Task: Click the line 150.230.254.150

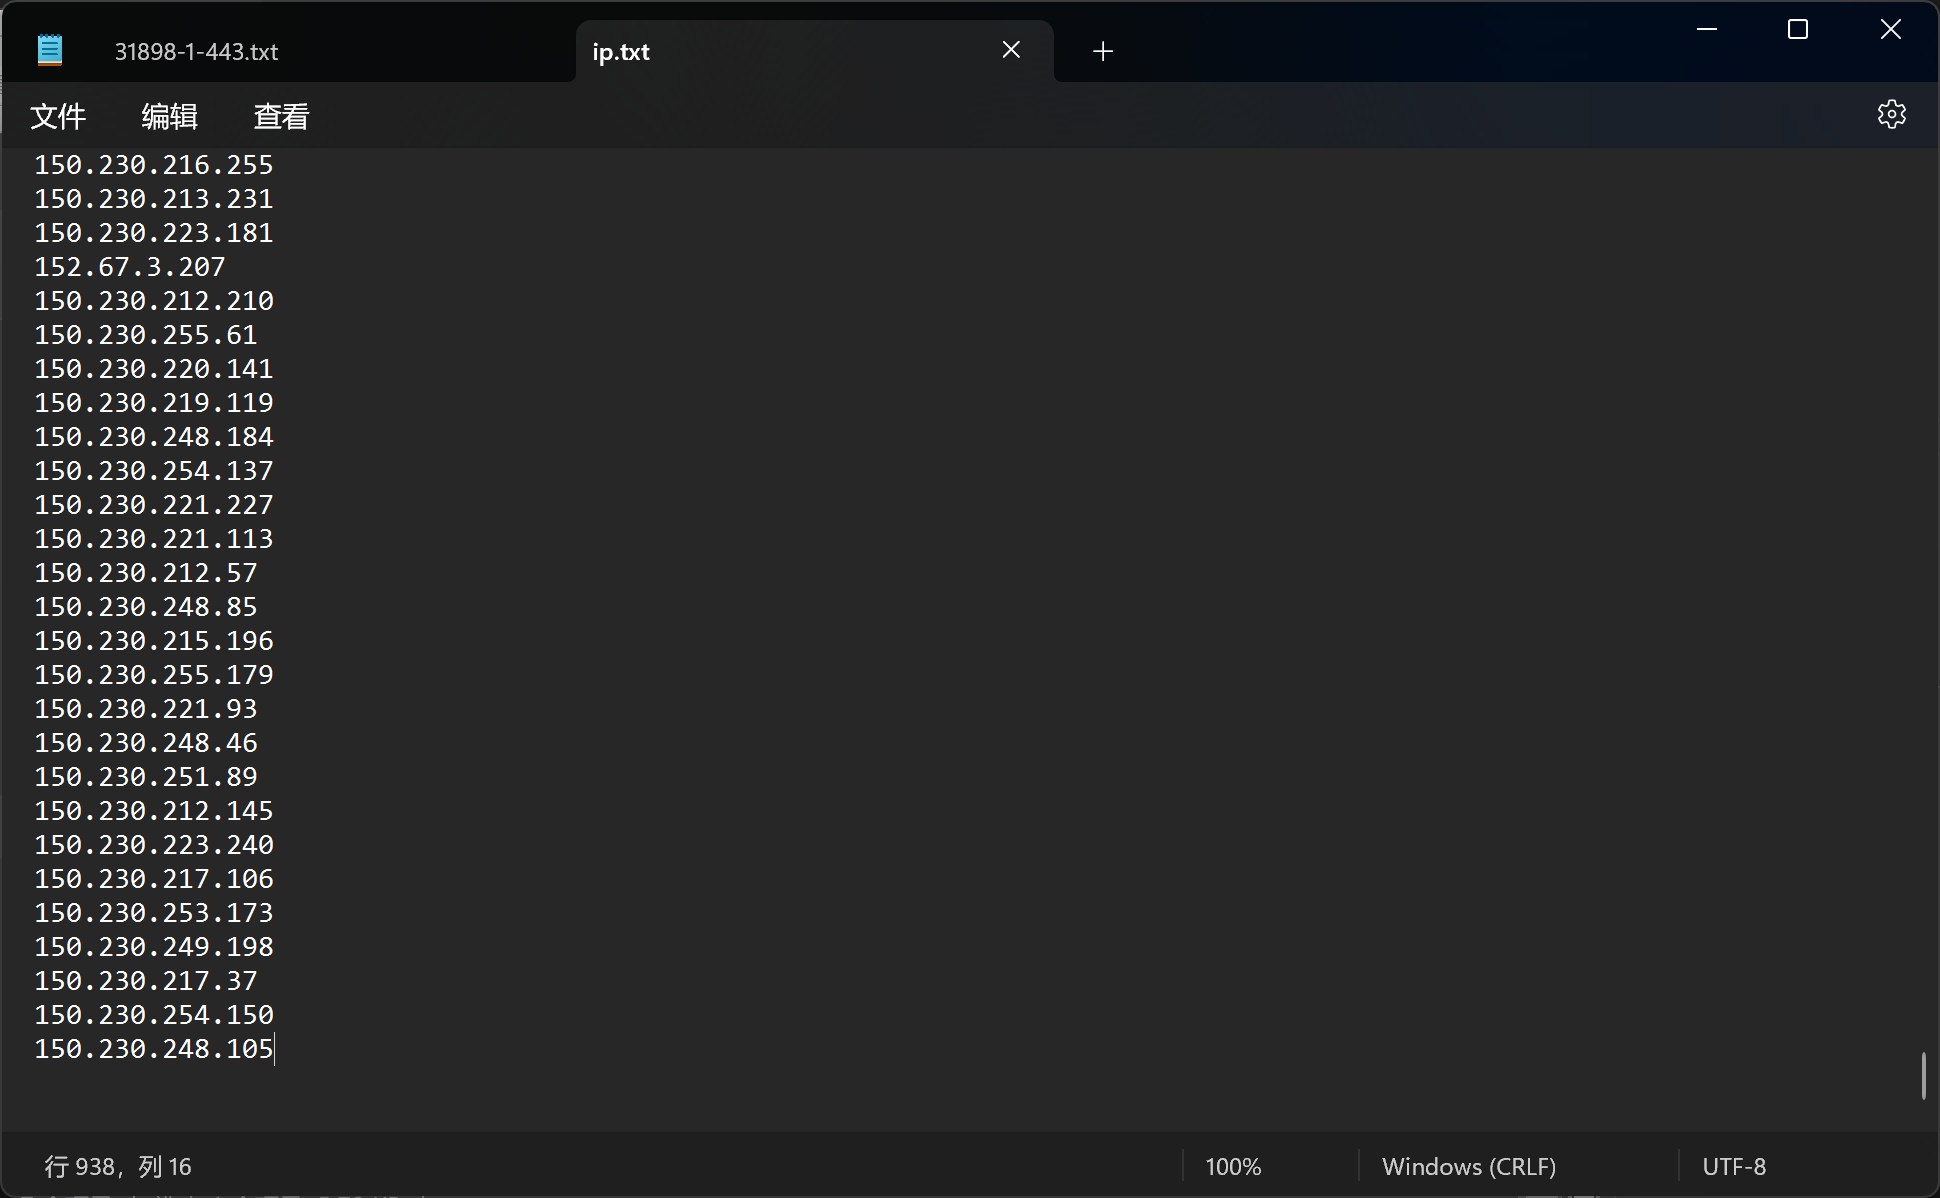Action: point(154,1015)
